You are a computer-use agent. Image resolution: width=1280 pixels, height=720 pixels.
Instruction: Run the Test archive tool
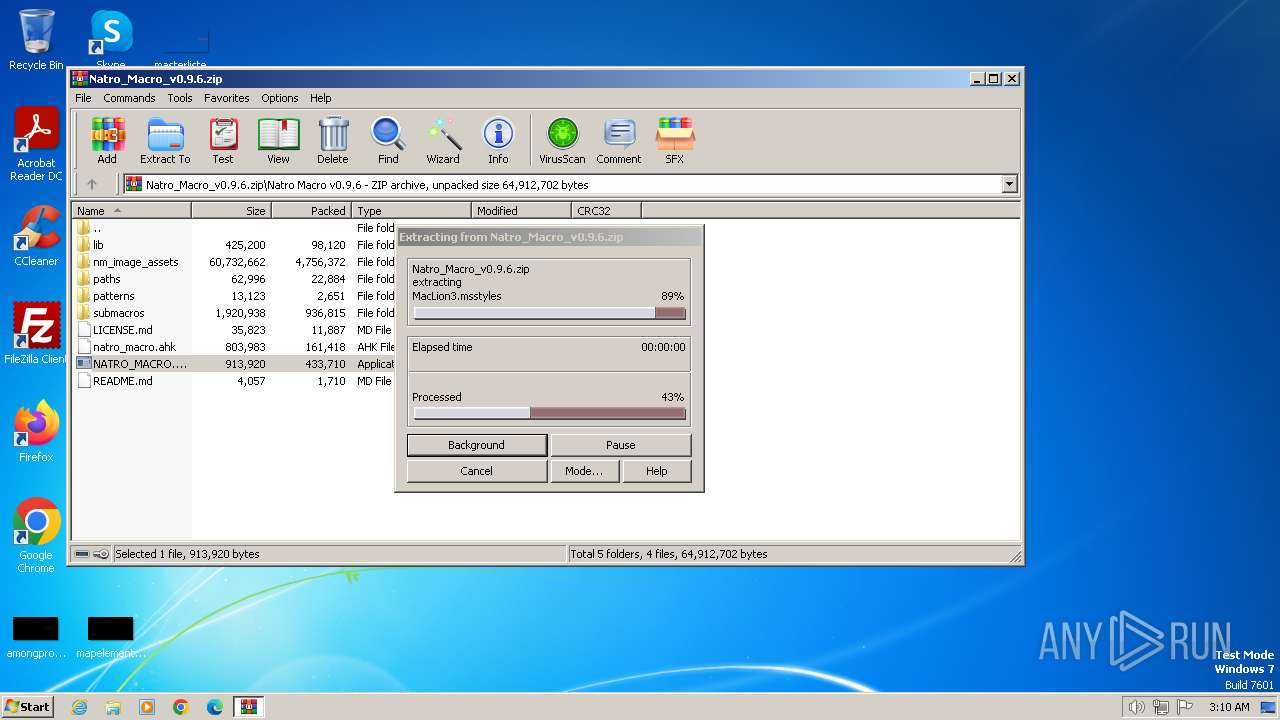coord(223,140)
